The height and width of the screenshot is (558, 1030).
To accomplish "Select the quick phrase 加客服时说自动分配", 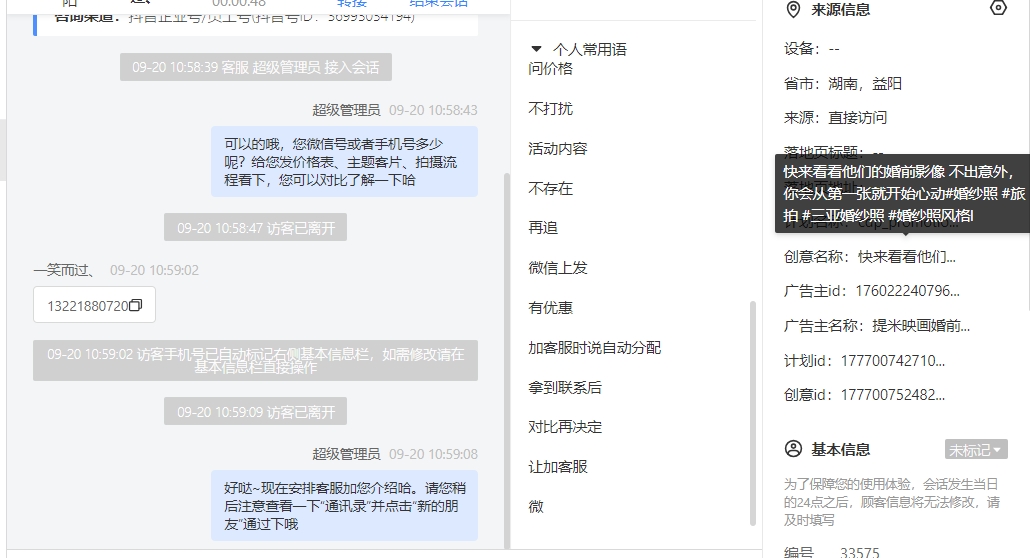I will (x=594, y=348).
